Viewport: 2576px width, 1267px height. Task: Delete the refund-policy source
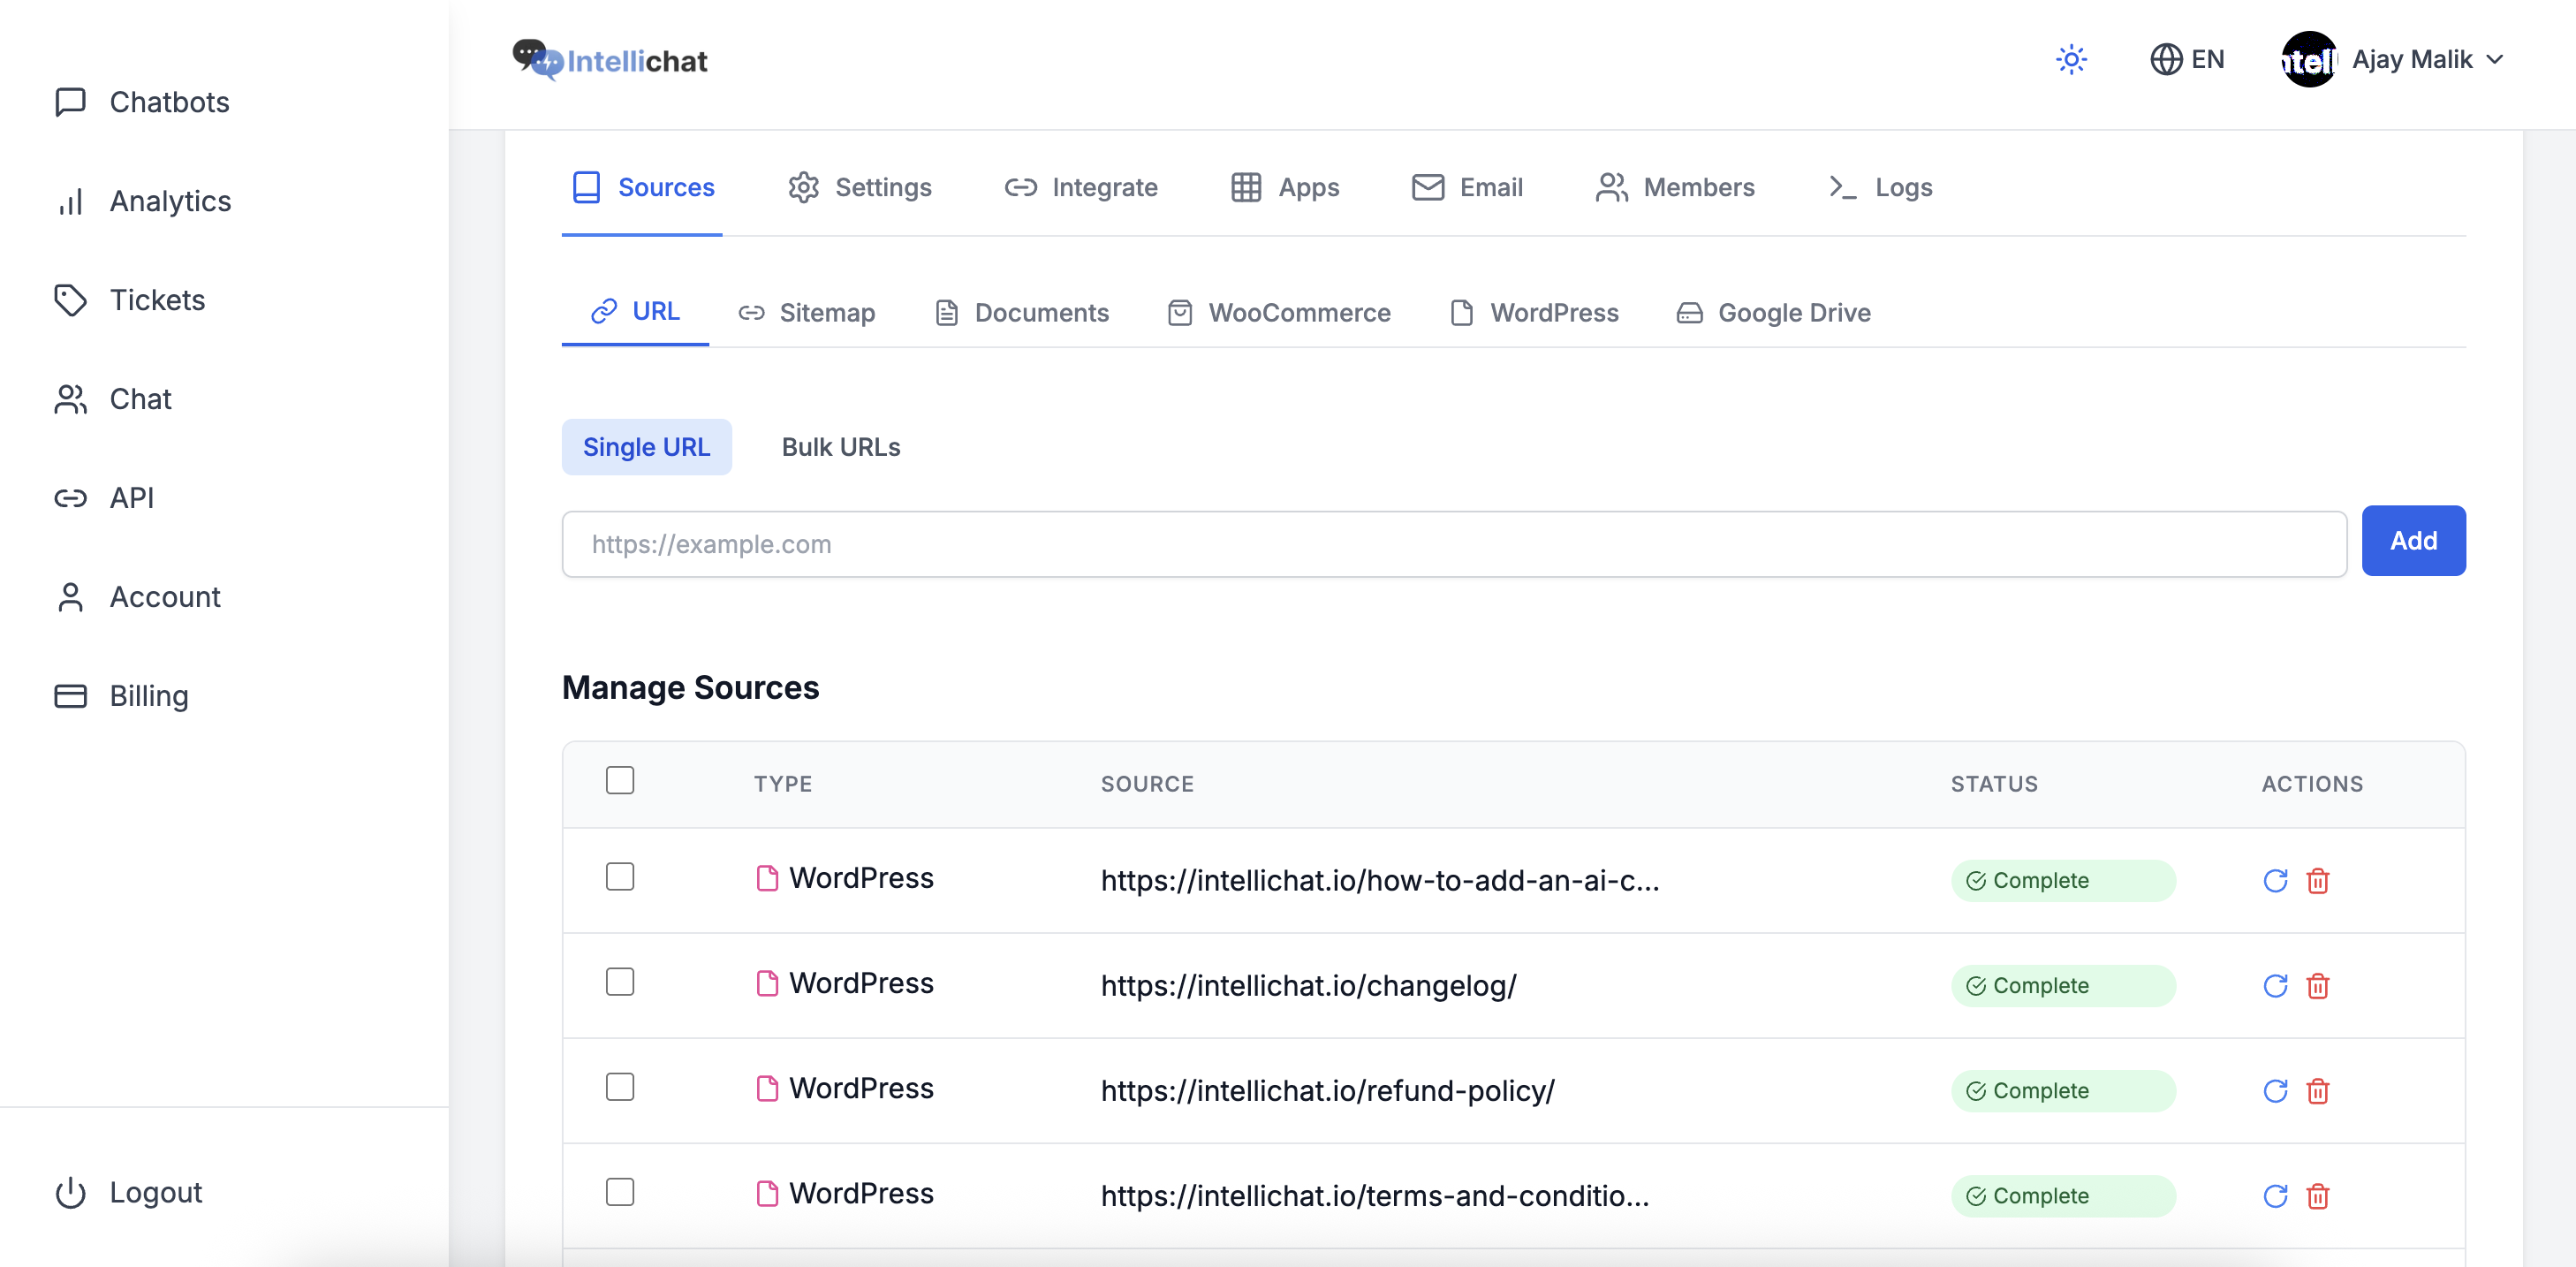pos(2319,1091)
